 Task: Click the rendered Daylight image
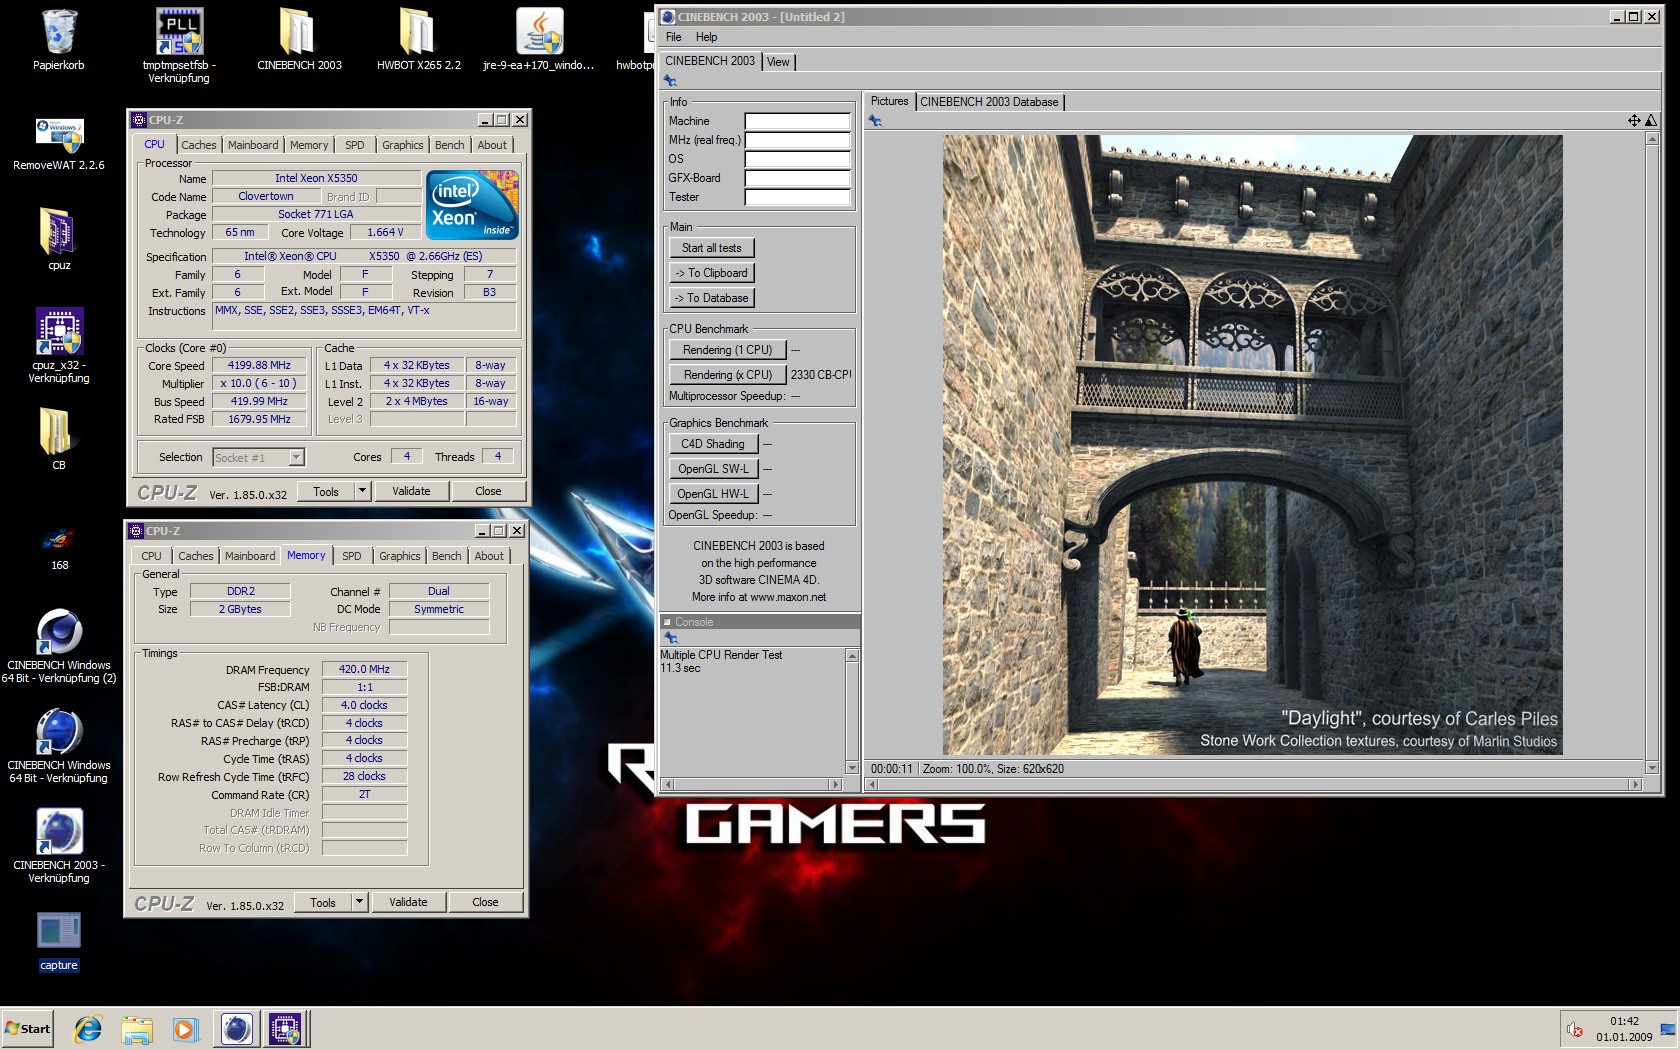1252,445
